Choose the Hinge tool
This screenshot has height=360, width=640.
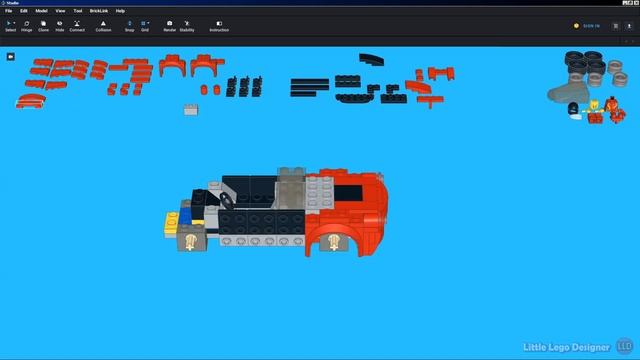click(27, 26)
